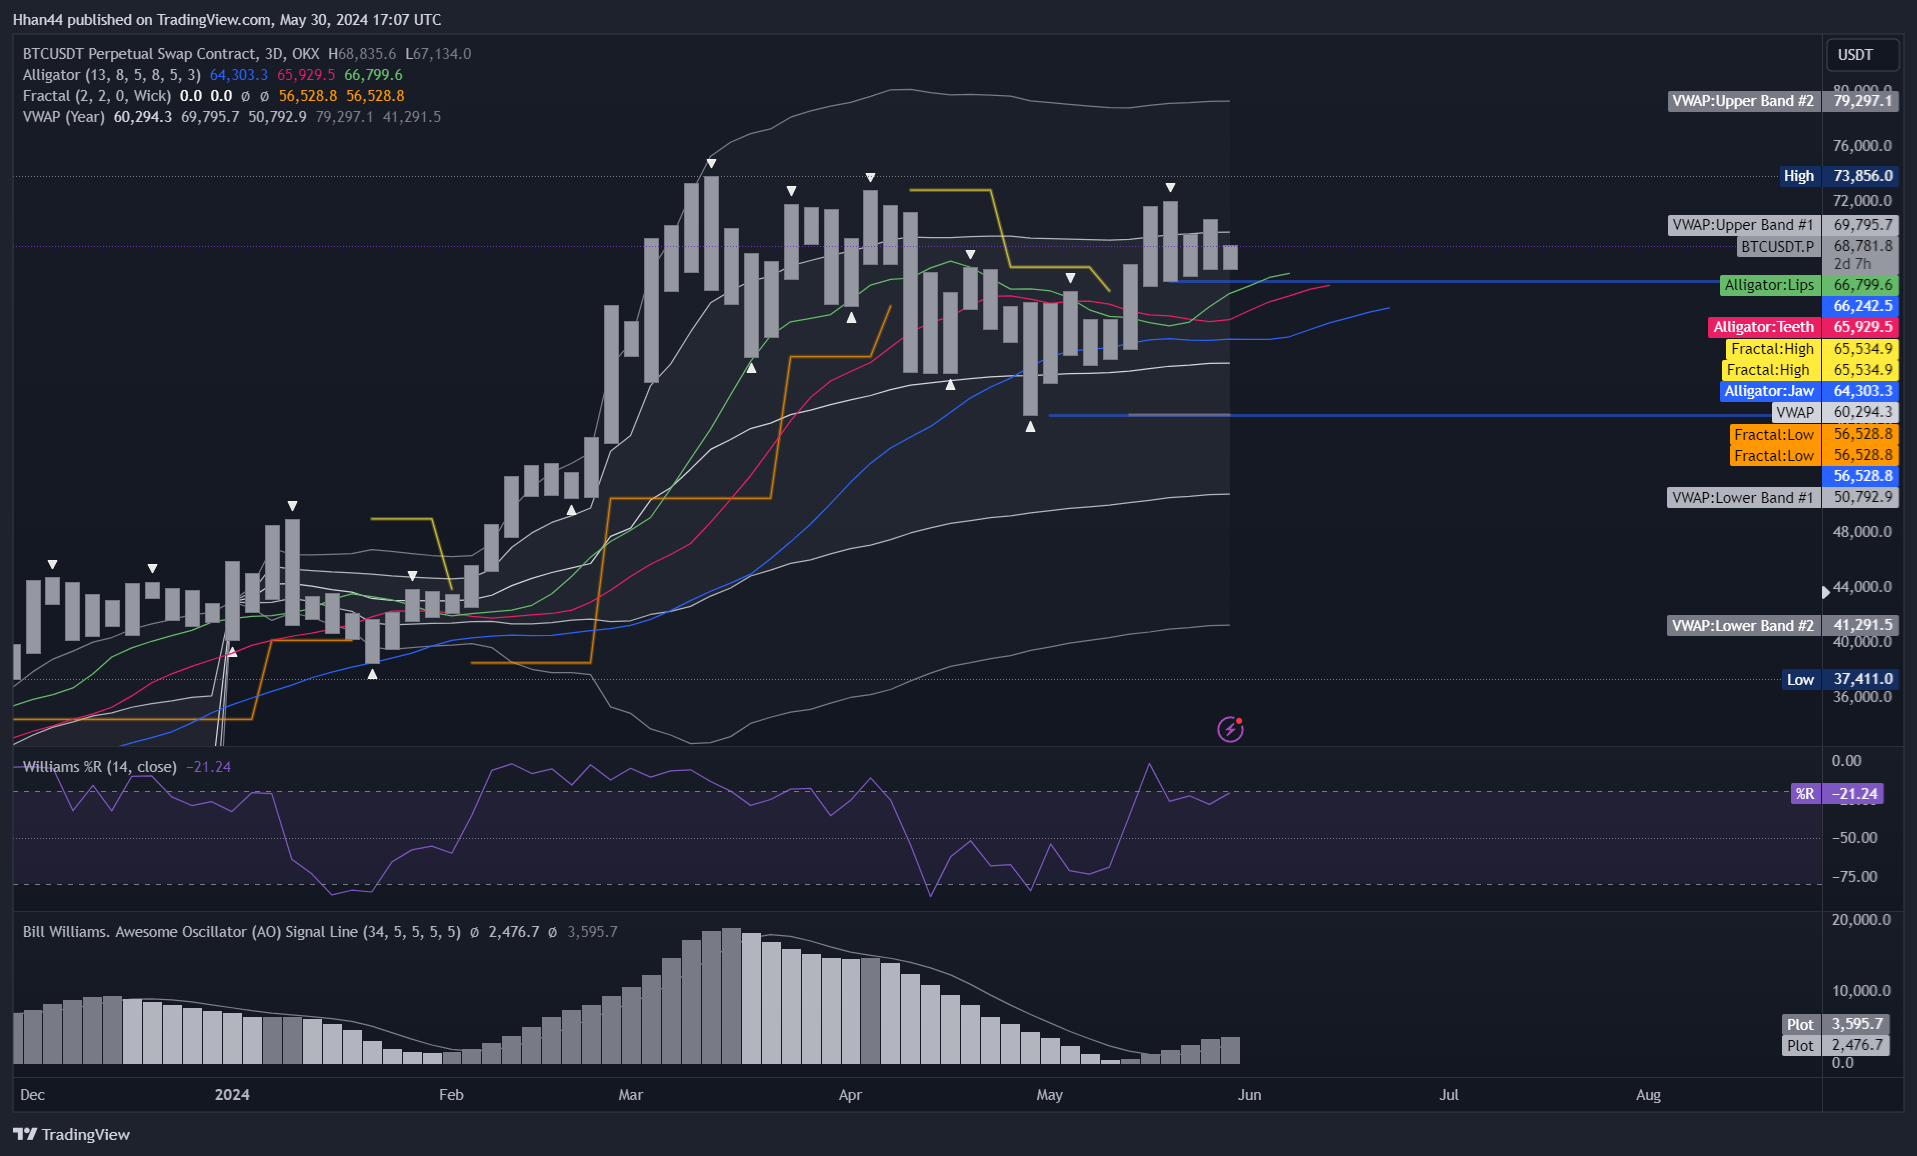This screenshot has width=1917, height=1156.
Task: Click the VWAP:Lower Band #1 label
Action: tap(1782, 497)
